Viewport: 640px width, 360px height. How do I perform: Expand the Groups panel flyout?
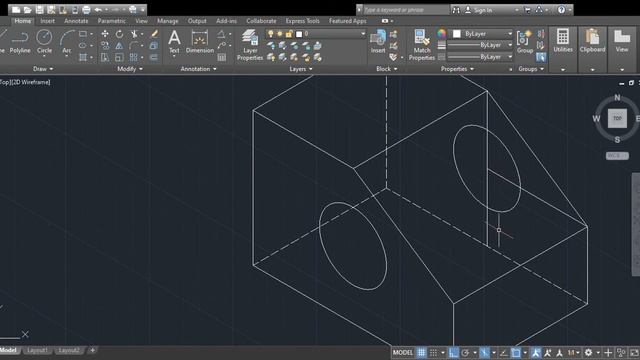coord(531,69)
